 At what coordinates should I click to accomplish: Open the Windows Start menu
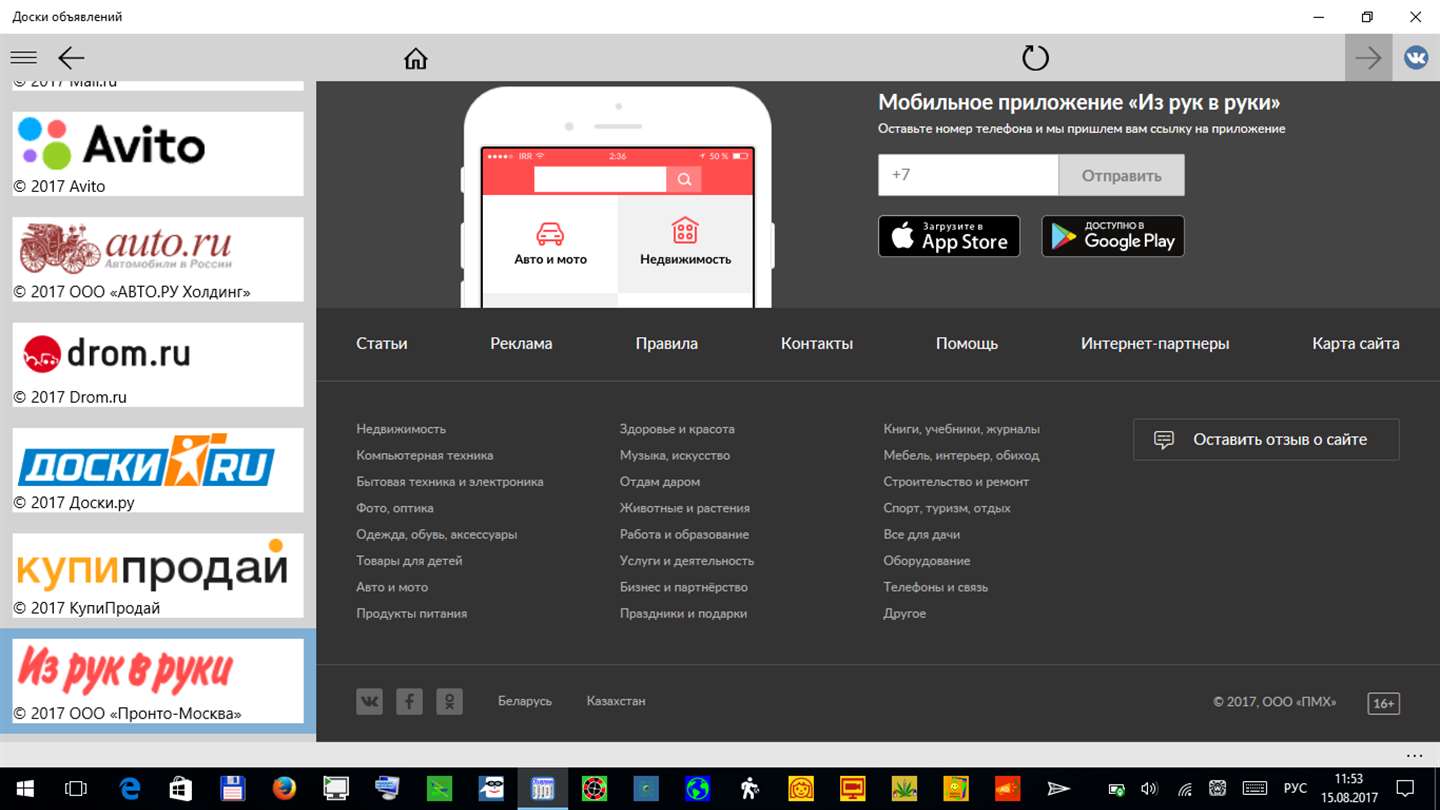[x=24, y=789]
